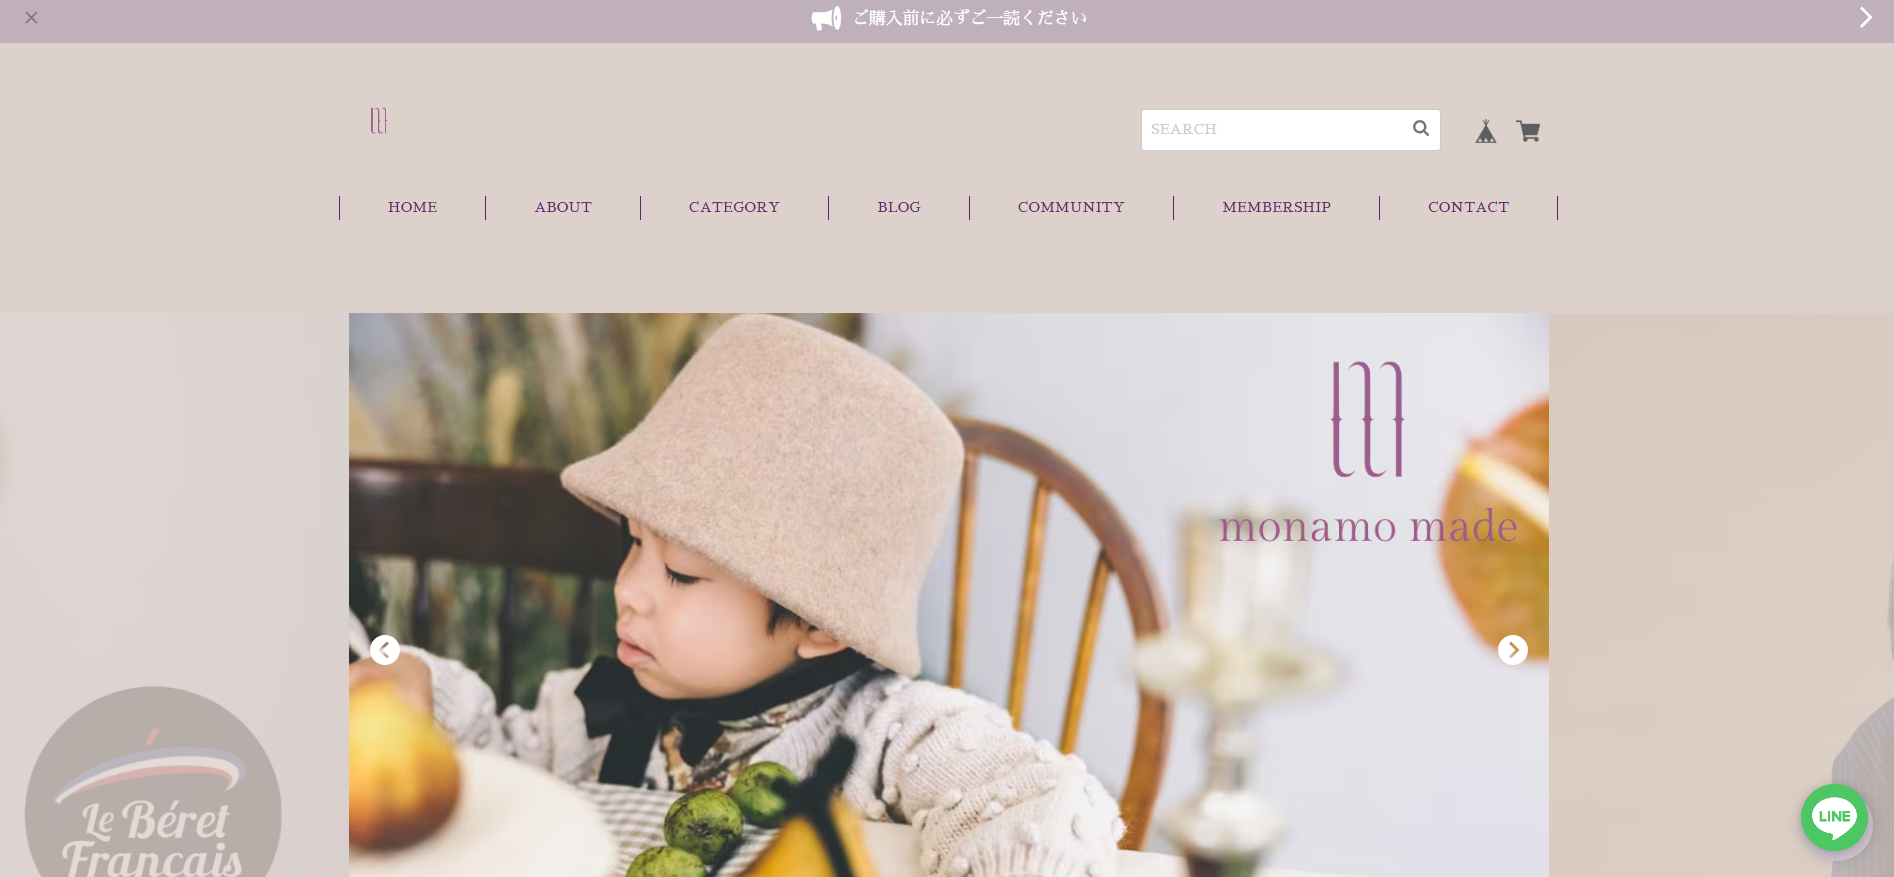Click the megaphone announcement icon
This screenshot has height=877, width=1894.
tap(826, 18)
